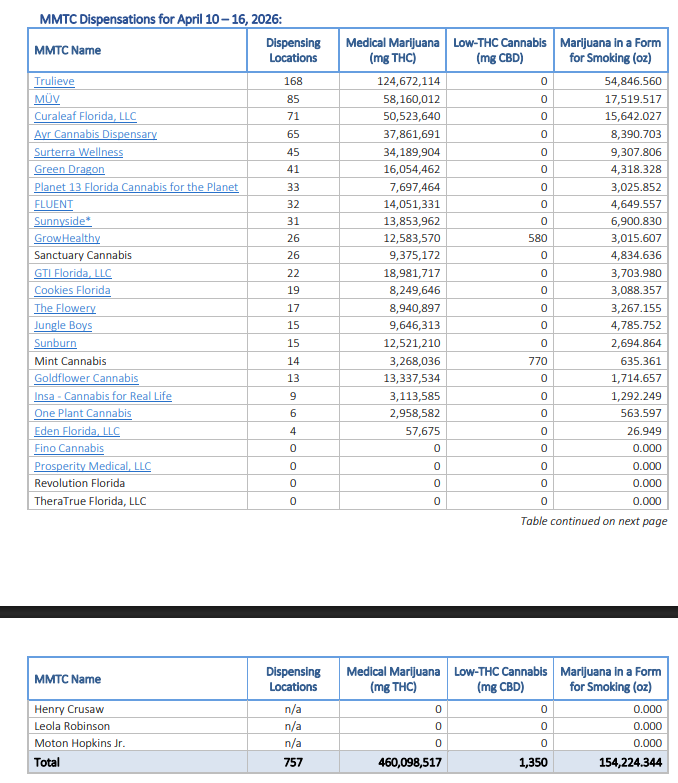678x783 pixels.
Task: Click second table's Low-THC Cannabis (mg CBD) header
Action: tap(500, 679)
